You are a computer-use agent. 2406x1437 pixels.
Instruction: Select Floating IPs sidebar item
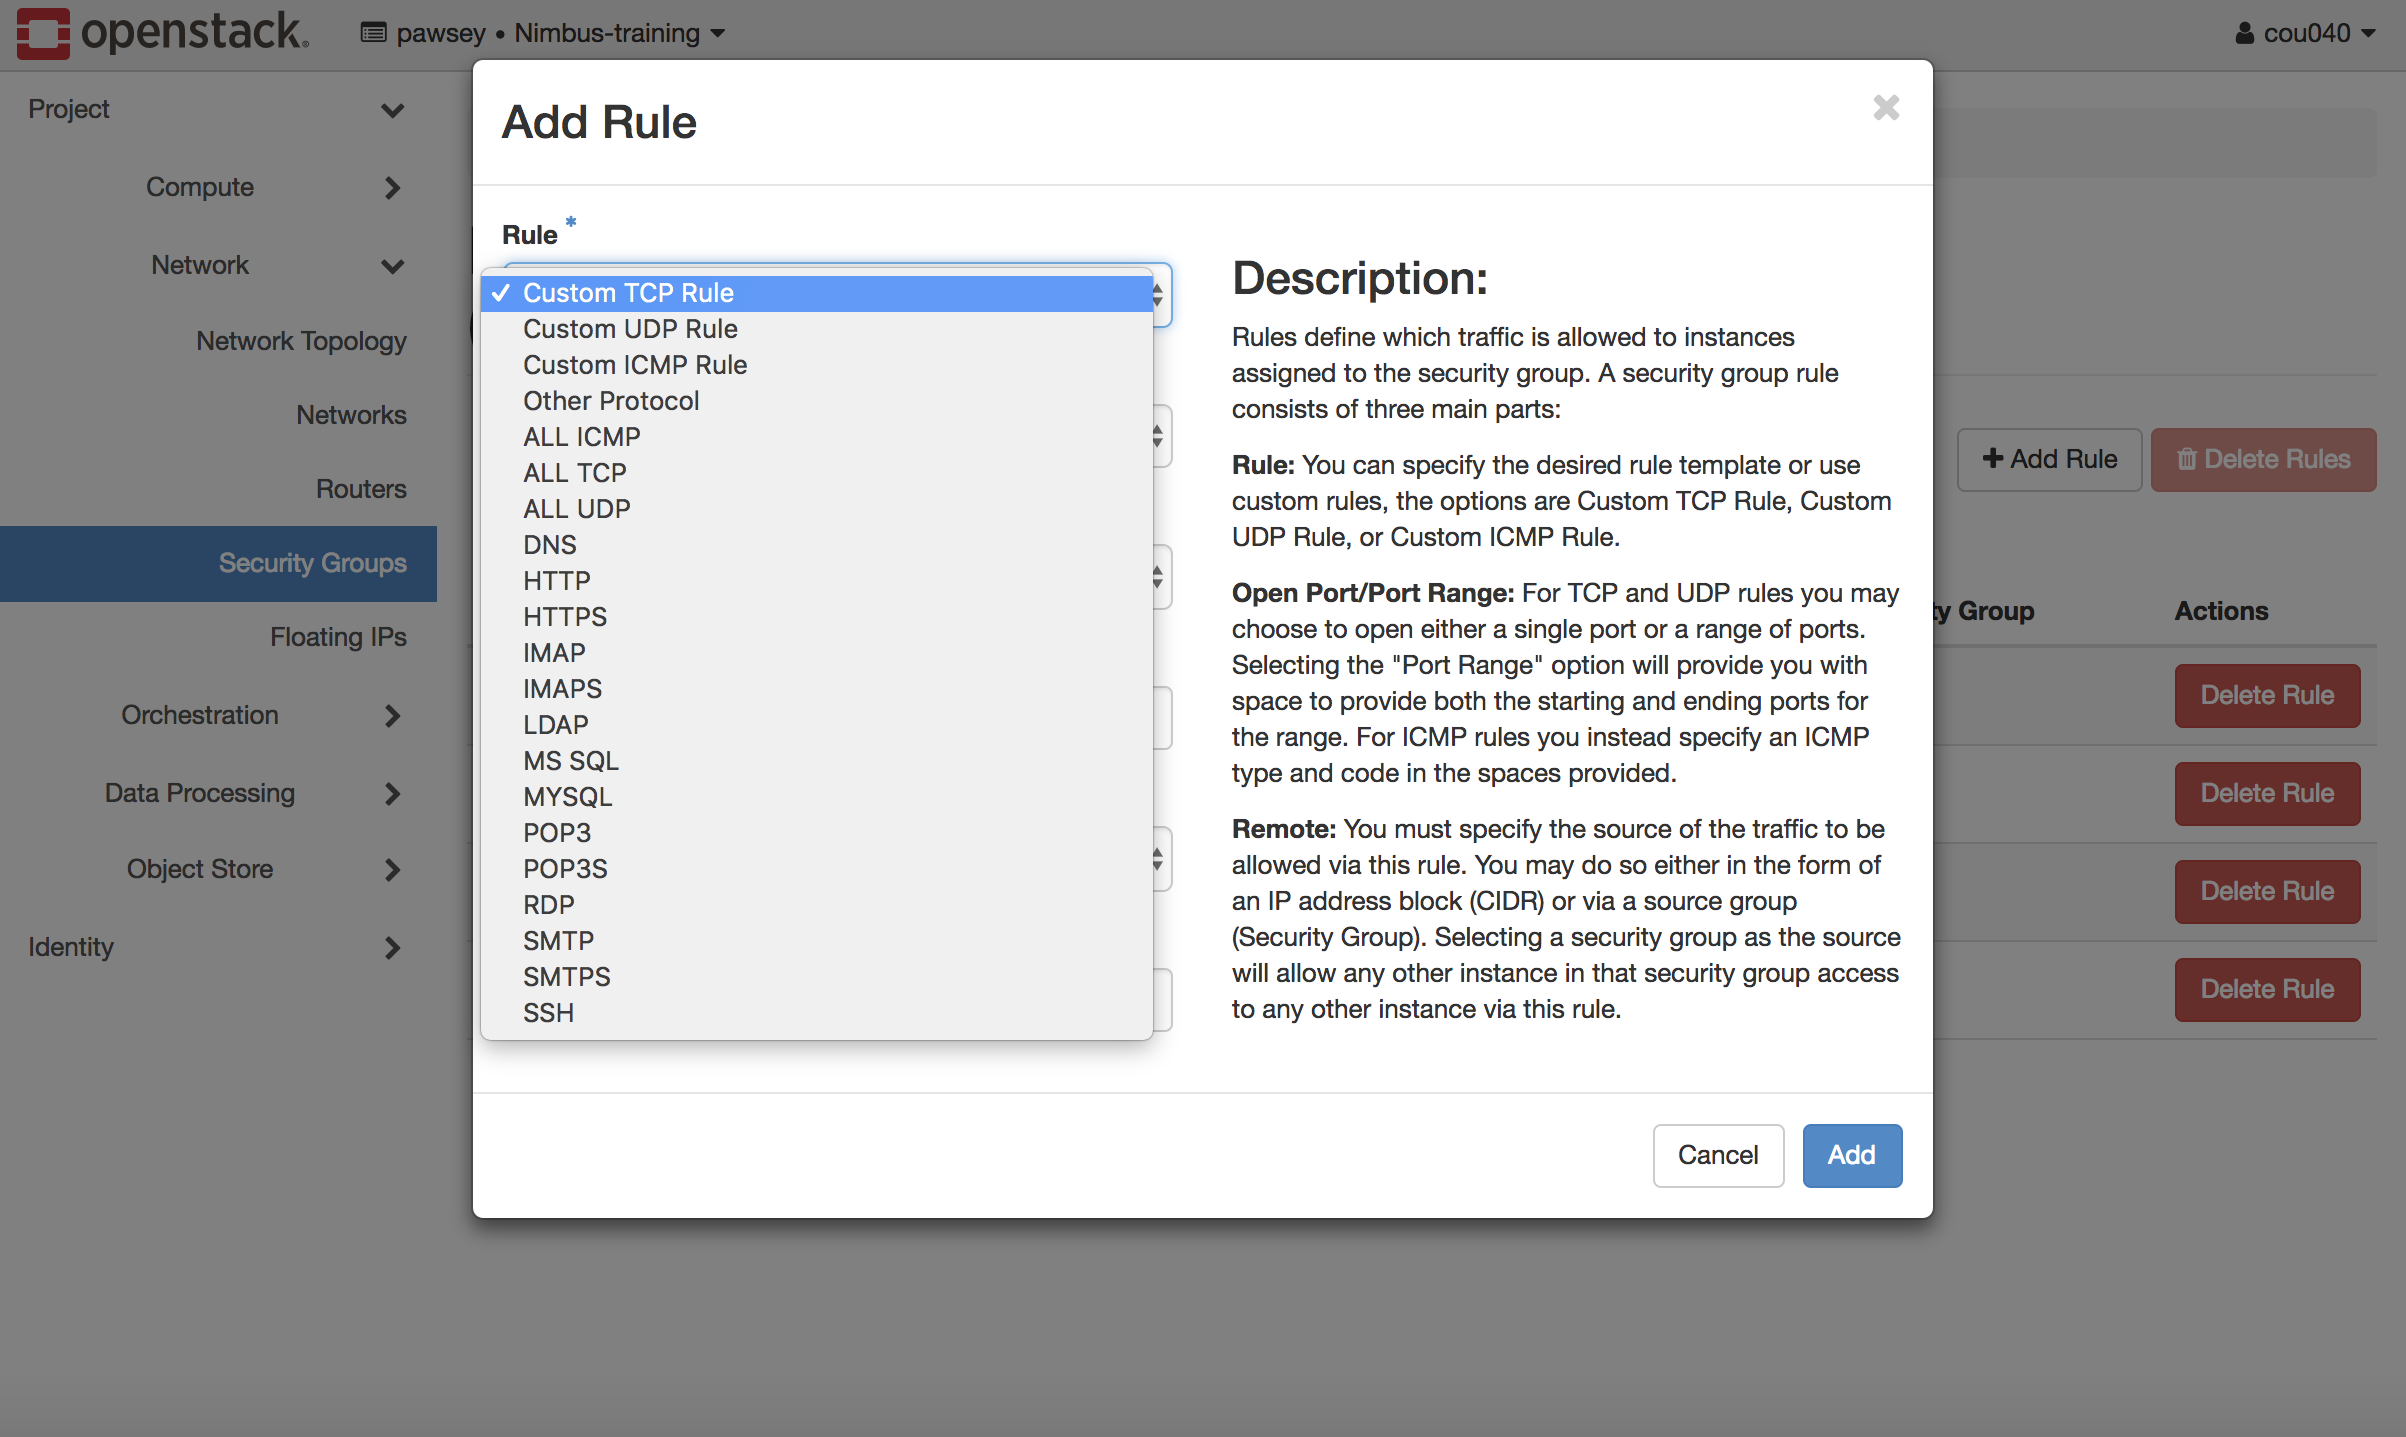(x=339, y=636)
